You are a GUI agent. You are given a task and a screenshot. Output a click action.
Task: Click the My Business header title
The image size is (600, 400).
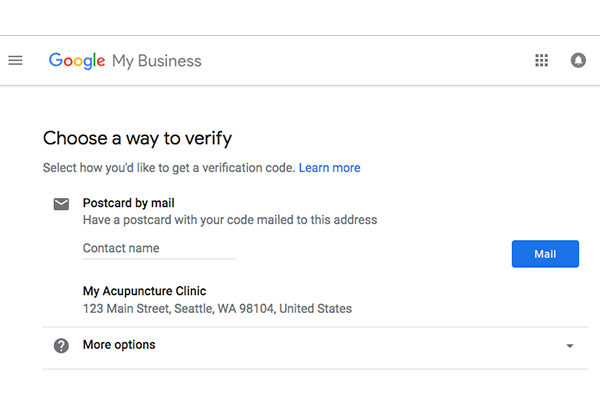[157, 61]
